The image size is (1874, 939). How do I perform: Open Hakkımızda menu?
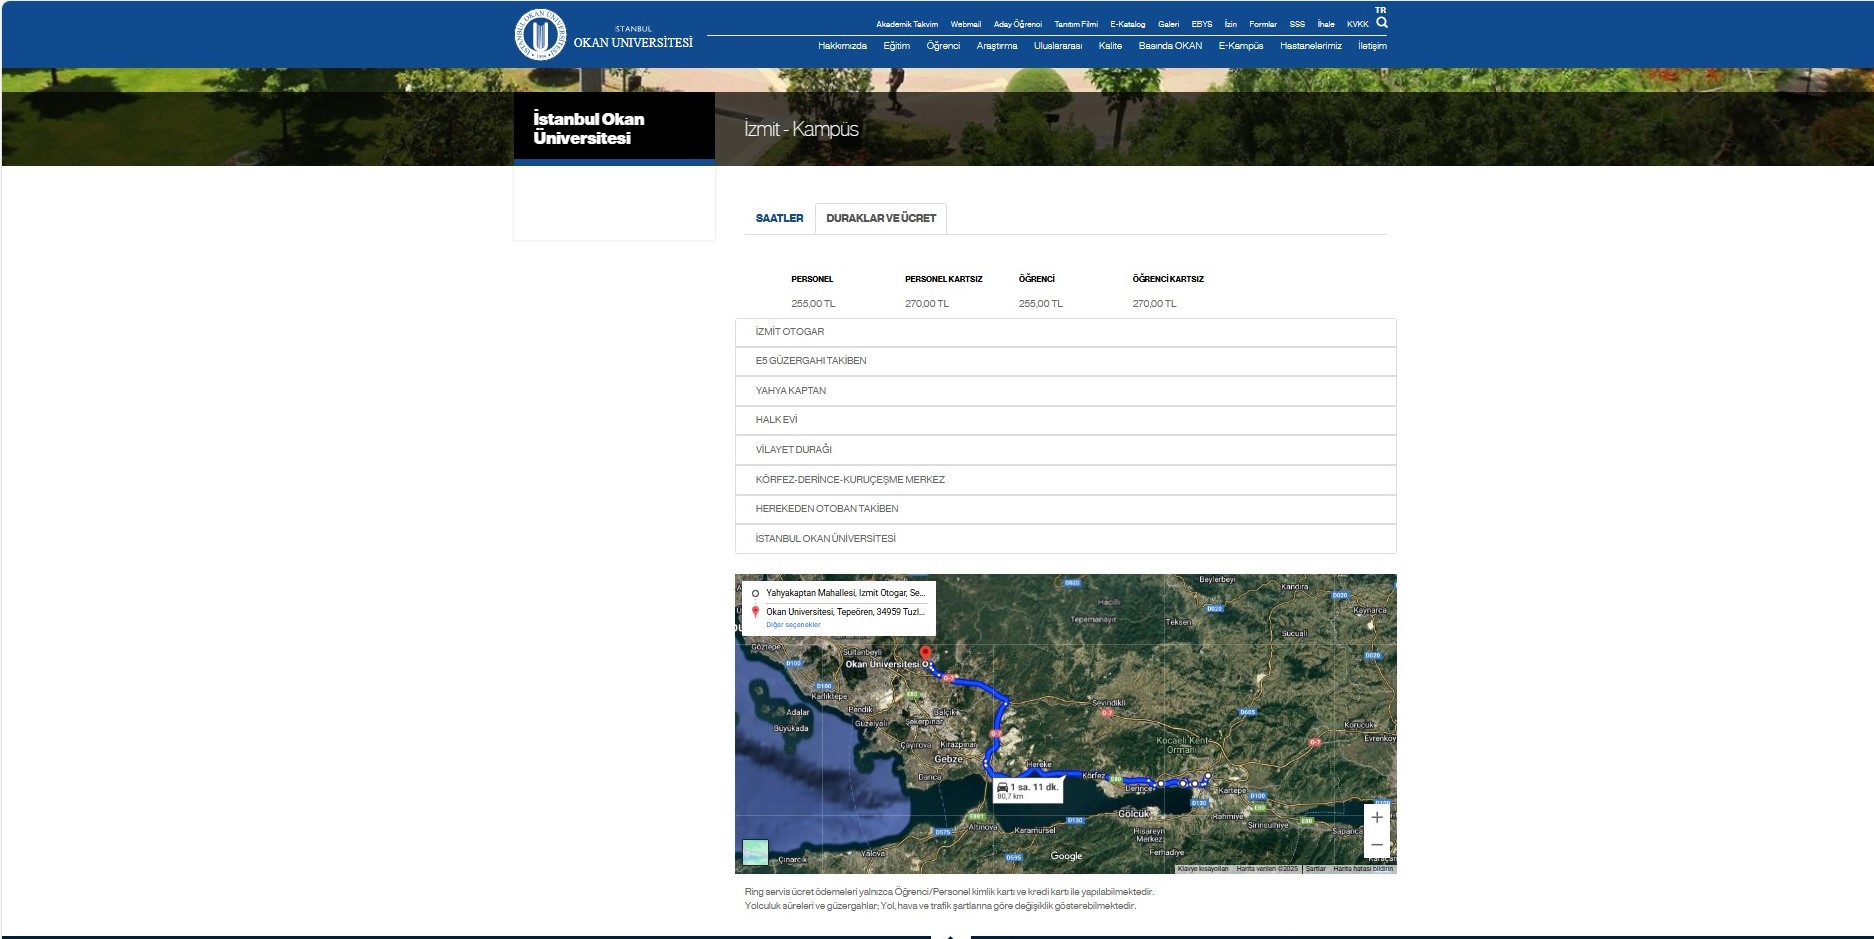[842, 46]
